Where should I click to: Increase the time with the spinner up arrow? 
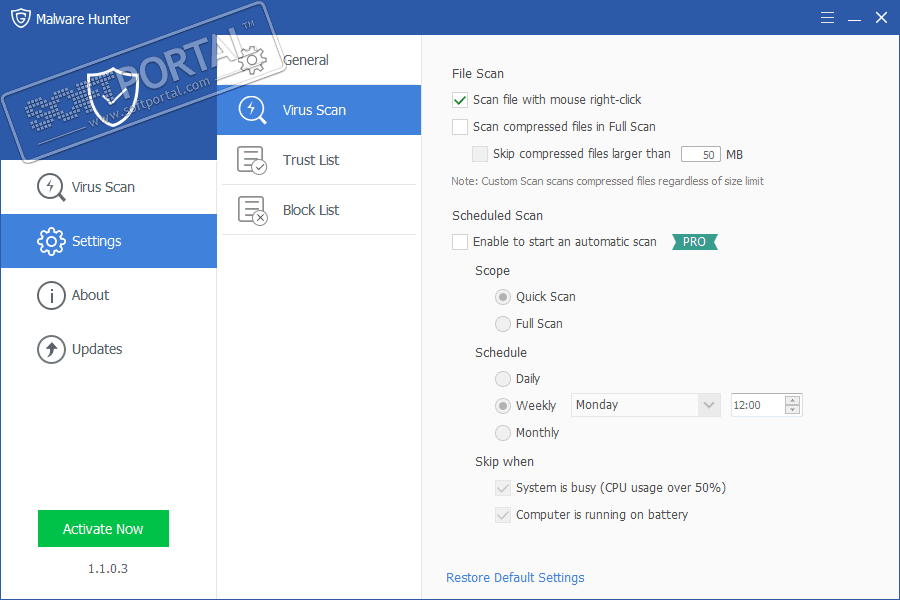tap(793, 400)
